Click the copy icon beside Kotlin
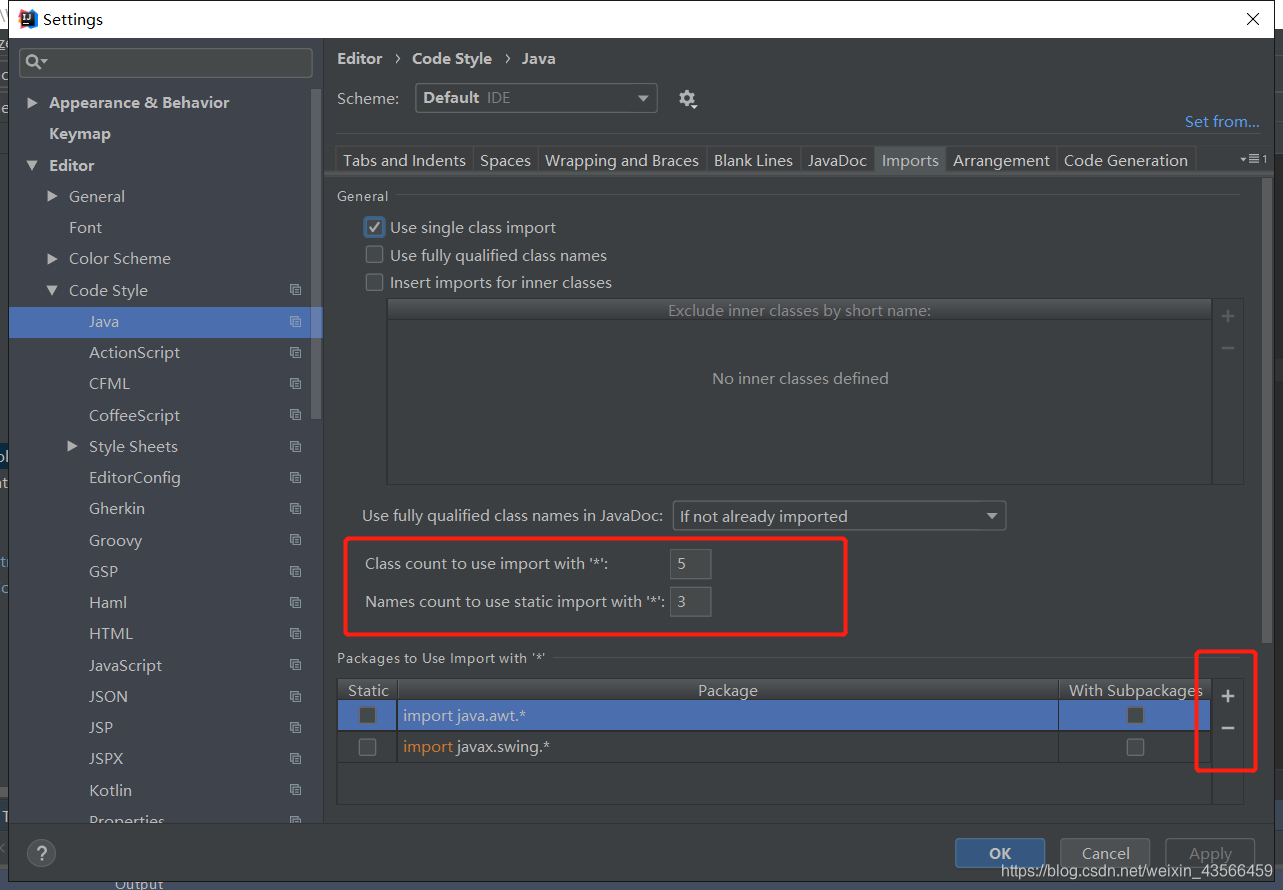Viewport: 1283px width, 890px height. (x=295, y=790)
